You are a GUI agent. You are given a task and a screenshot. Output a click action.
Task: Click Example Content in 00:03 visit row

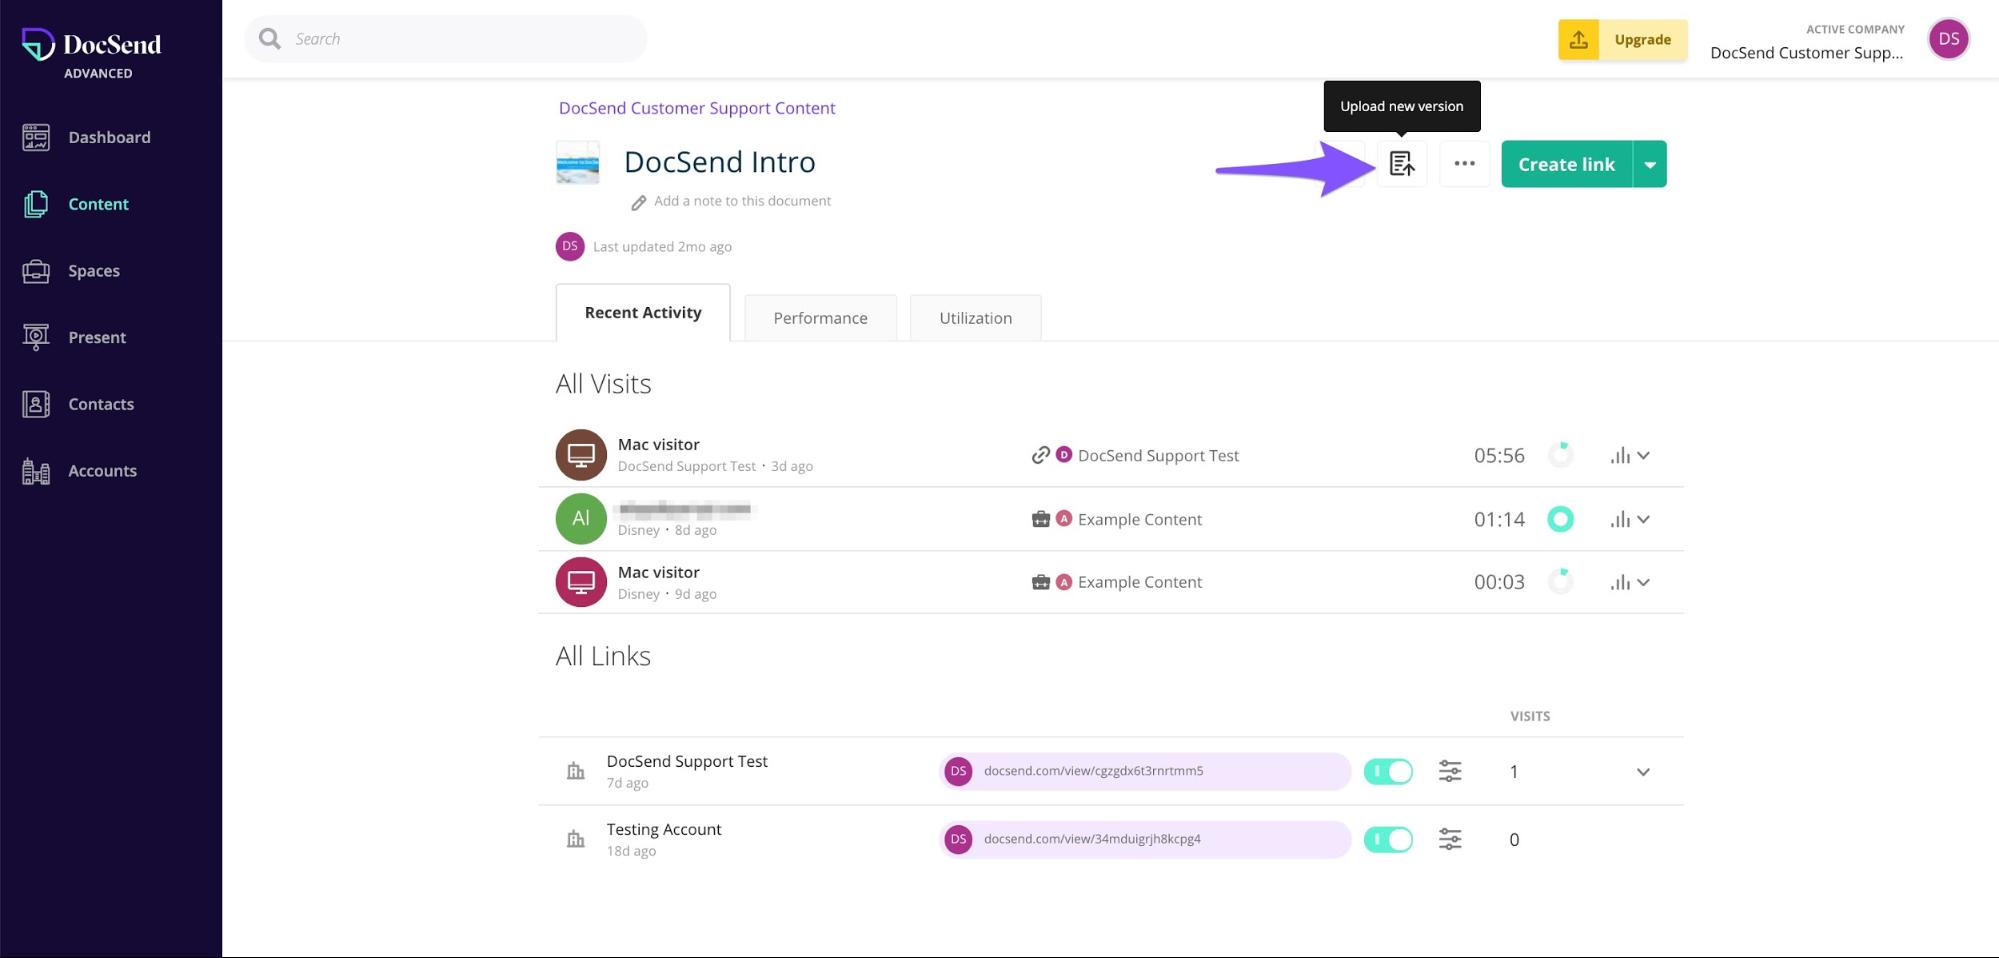point(1140,582)
